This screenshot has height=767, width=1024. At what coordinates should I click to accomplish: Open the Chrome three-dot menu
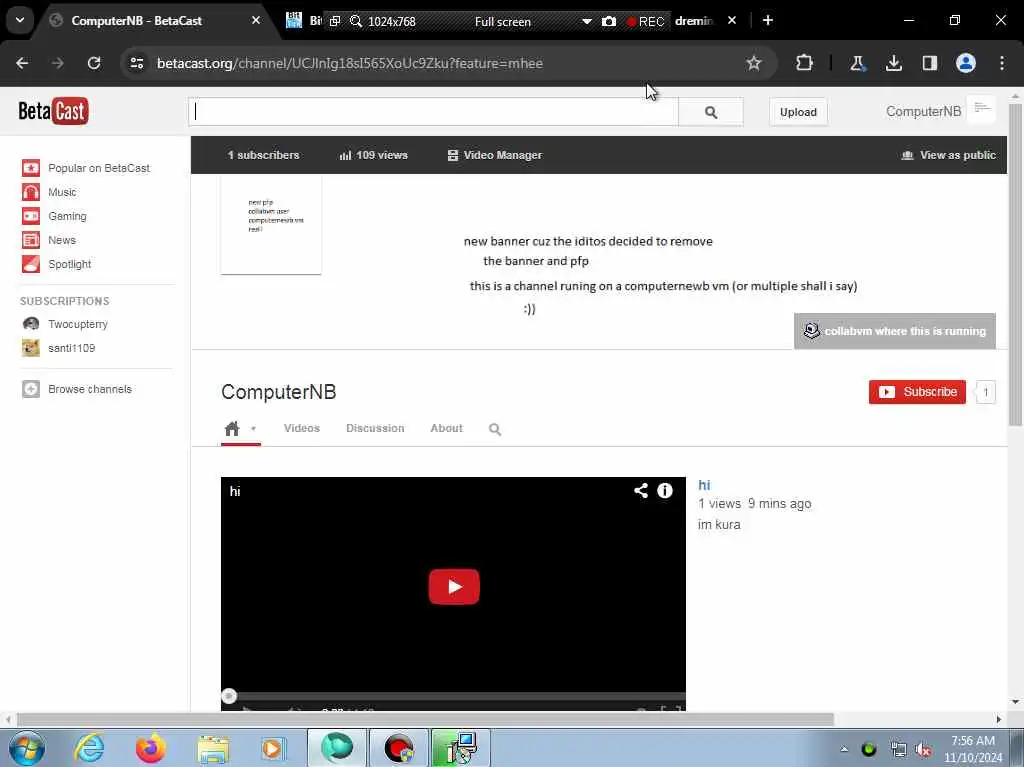tap(1002, 63)
